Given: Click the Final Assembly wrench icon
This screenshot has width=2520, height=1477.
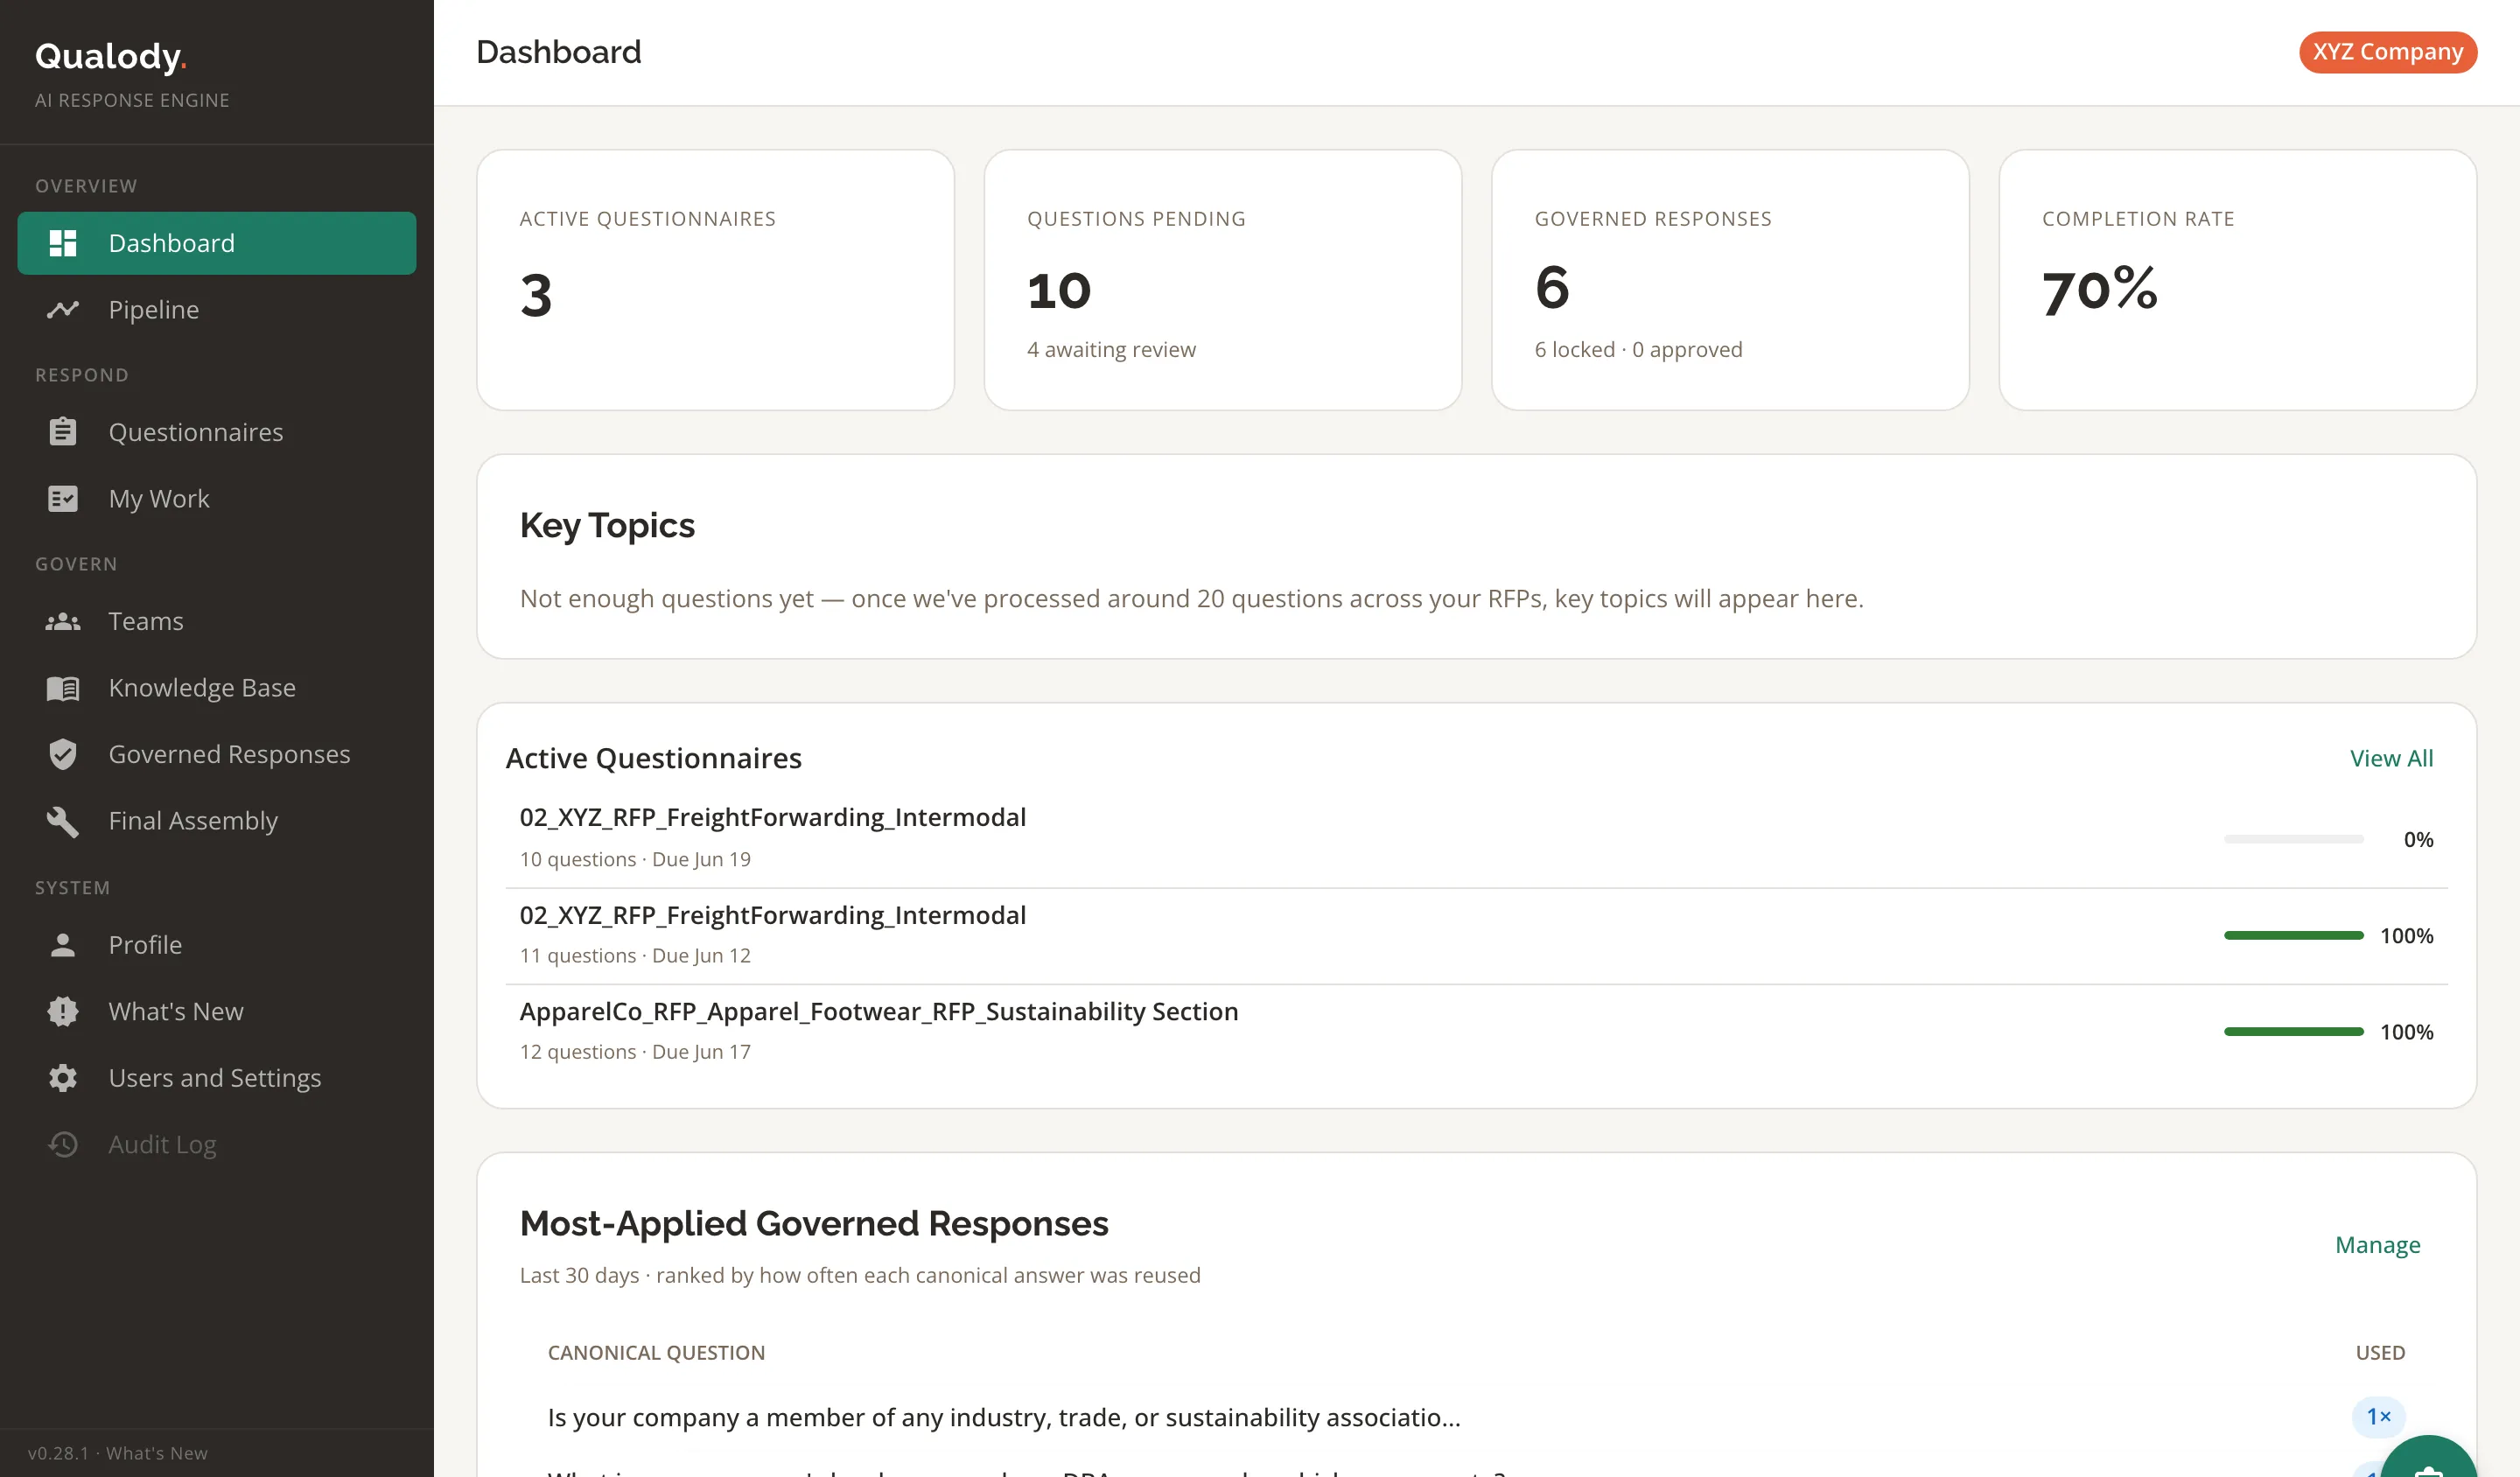Looking at the screenshot, I should coord(63,821).
